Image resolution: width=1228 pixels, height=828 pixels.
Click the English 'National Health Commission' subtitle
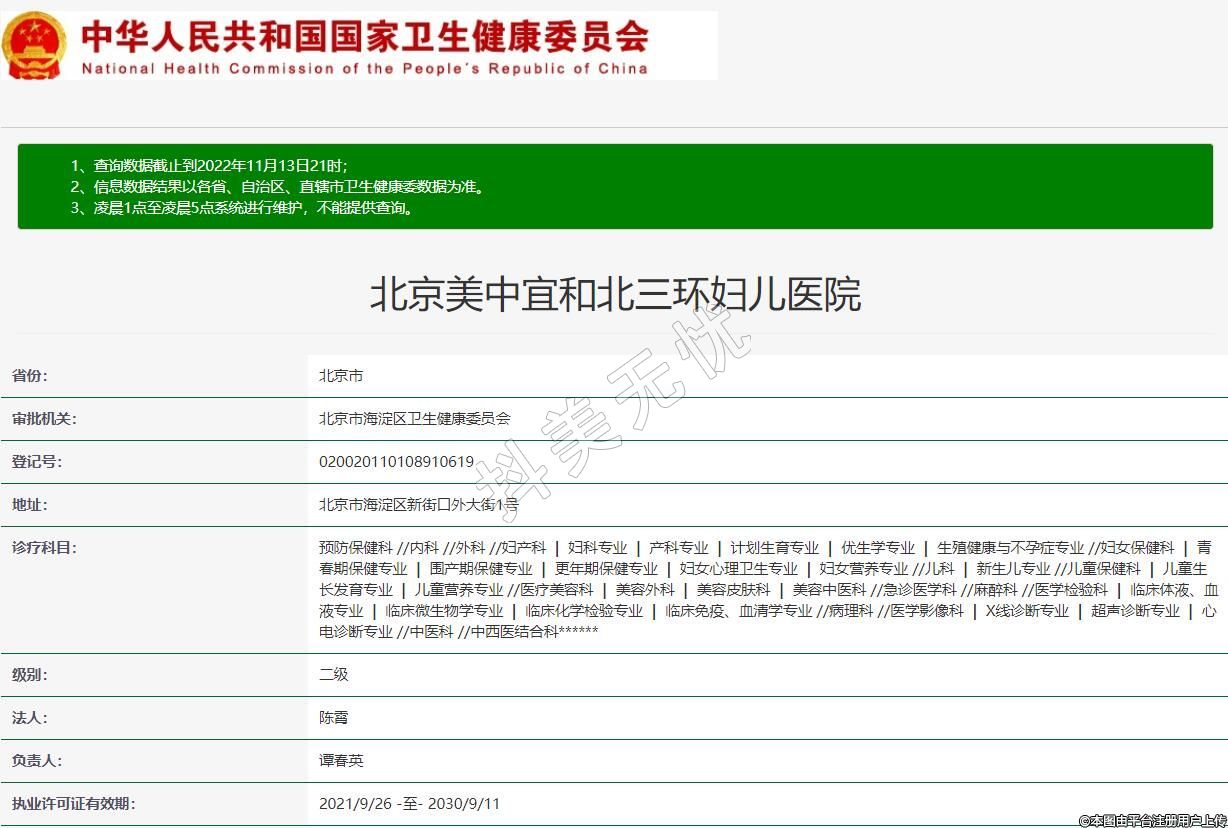(x=364, y=69)
